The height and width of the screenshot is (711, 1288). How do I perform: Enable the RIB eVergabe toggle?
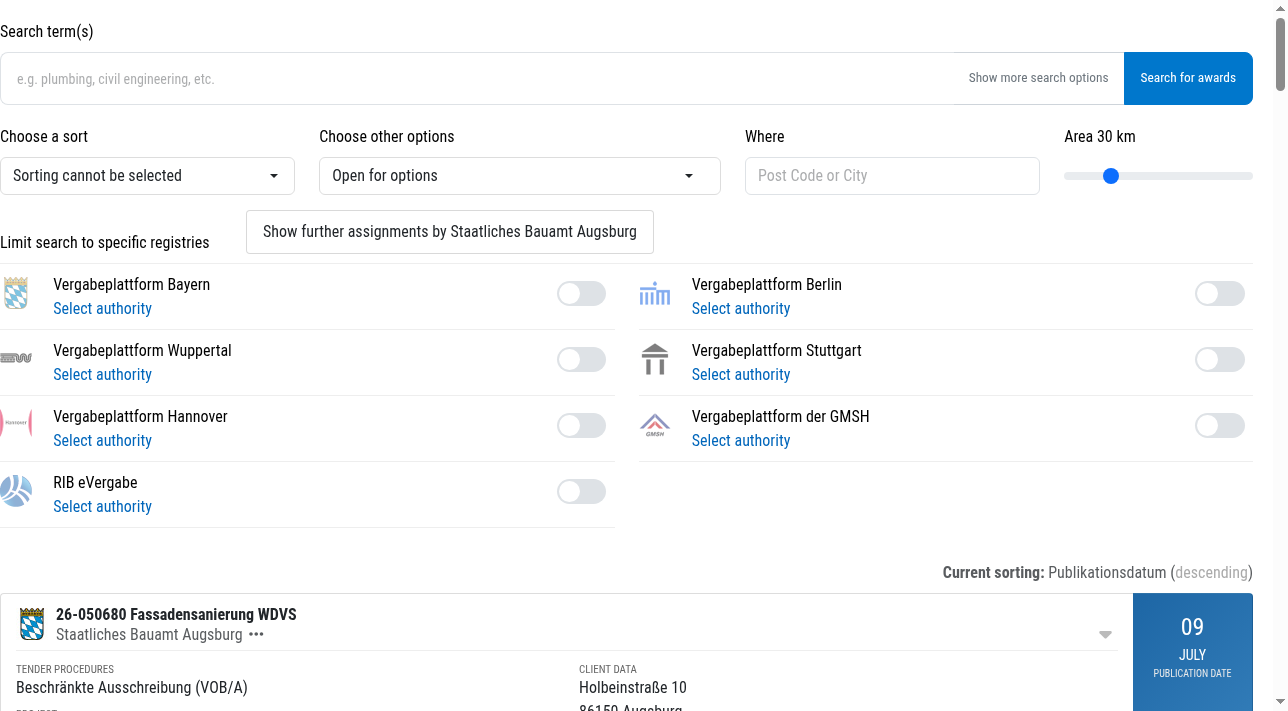(x=581, y=491)
